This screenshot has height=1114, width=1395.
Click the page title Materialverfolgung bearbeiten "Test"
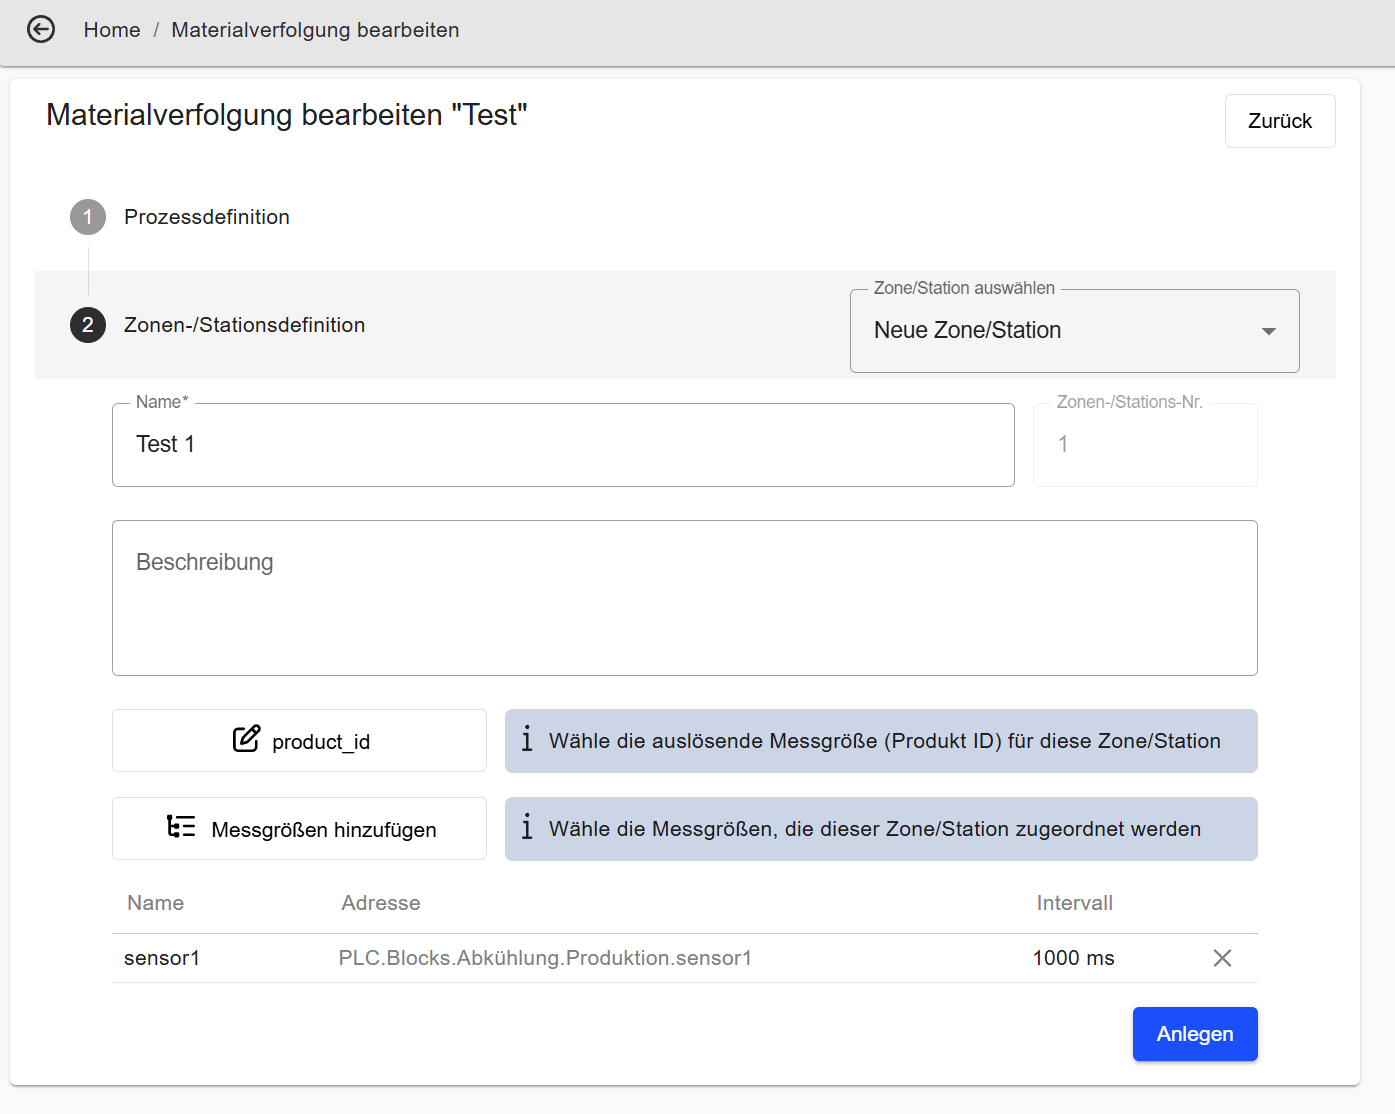(x=287, y=115)
